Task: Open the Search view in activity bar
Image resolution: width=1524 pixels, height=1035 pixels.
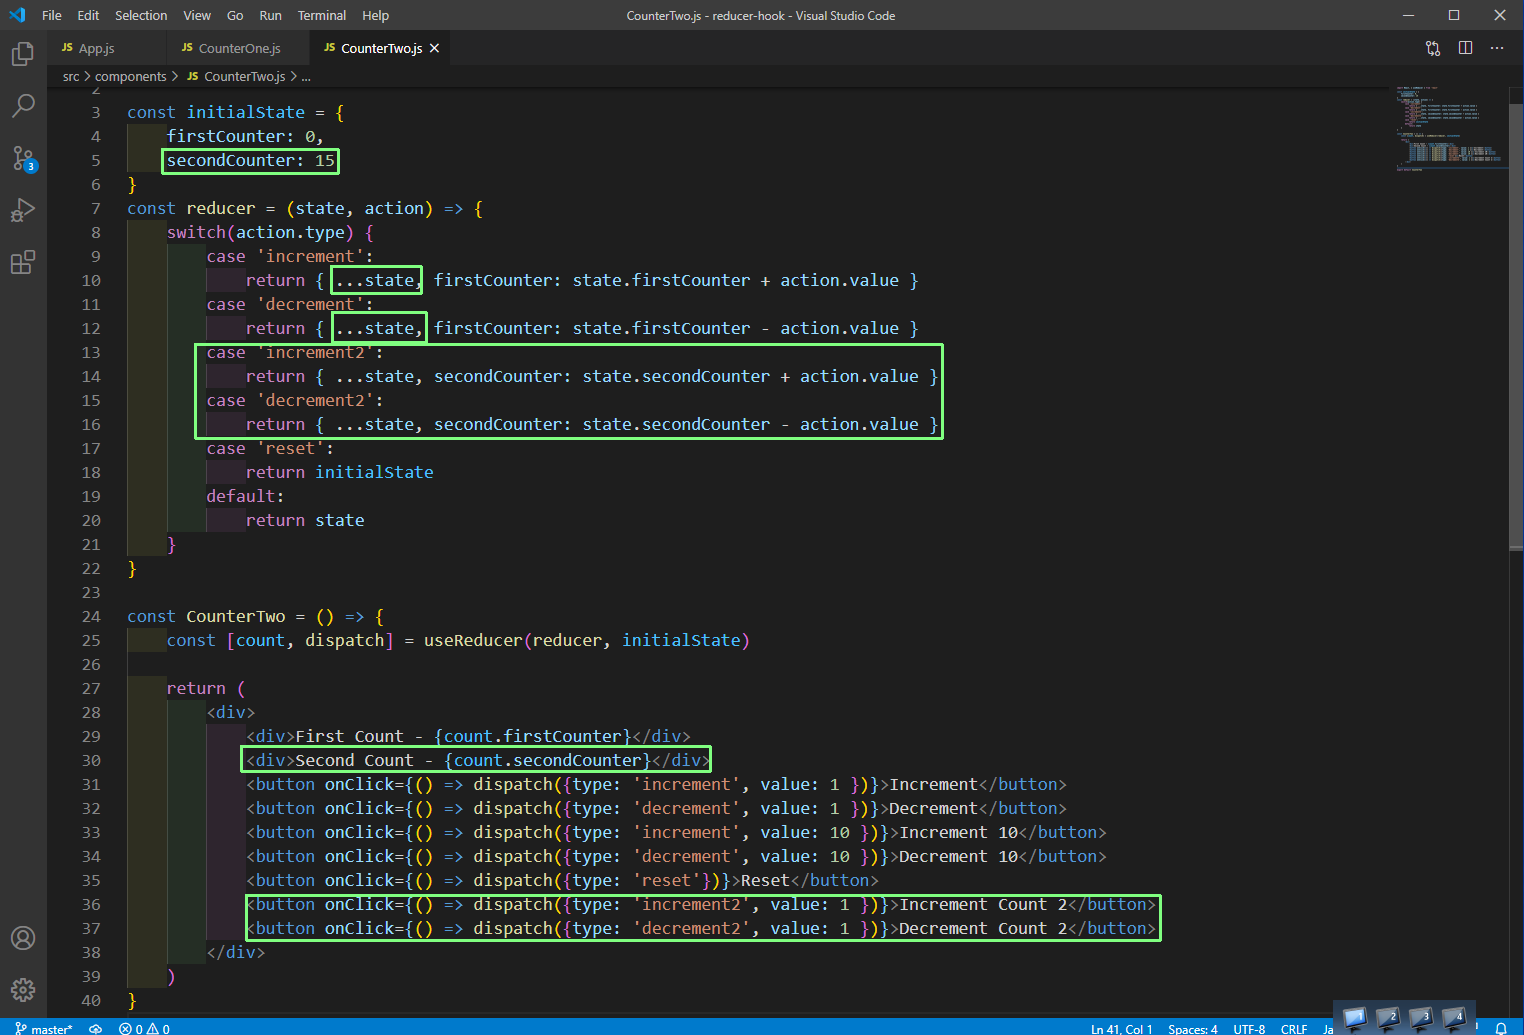Action: coord(23,106)
